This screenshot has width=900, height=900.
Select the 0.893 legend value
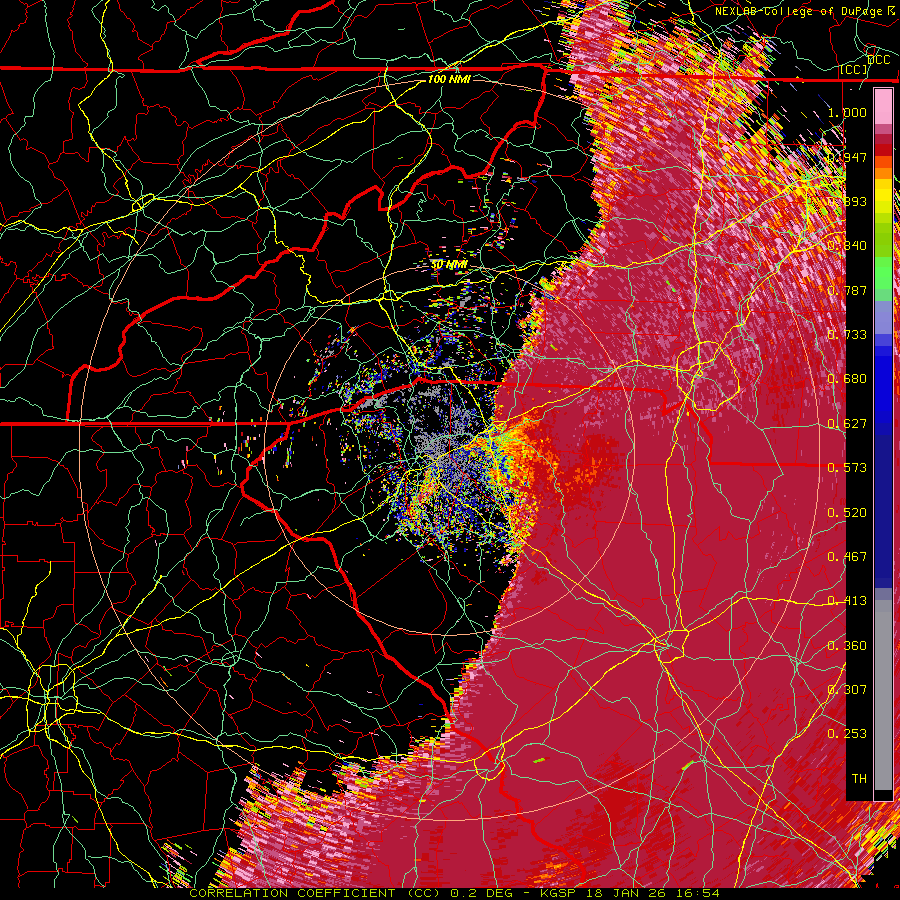[x=847, y=201]
